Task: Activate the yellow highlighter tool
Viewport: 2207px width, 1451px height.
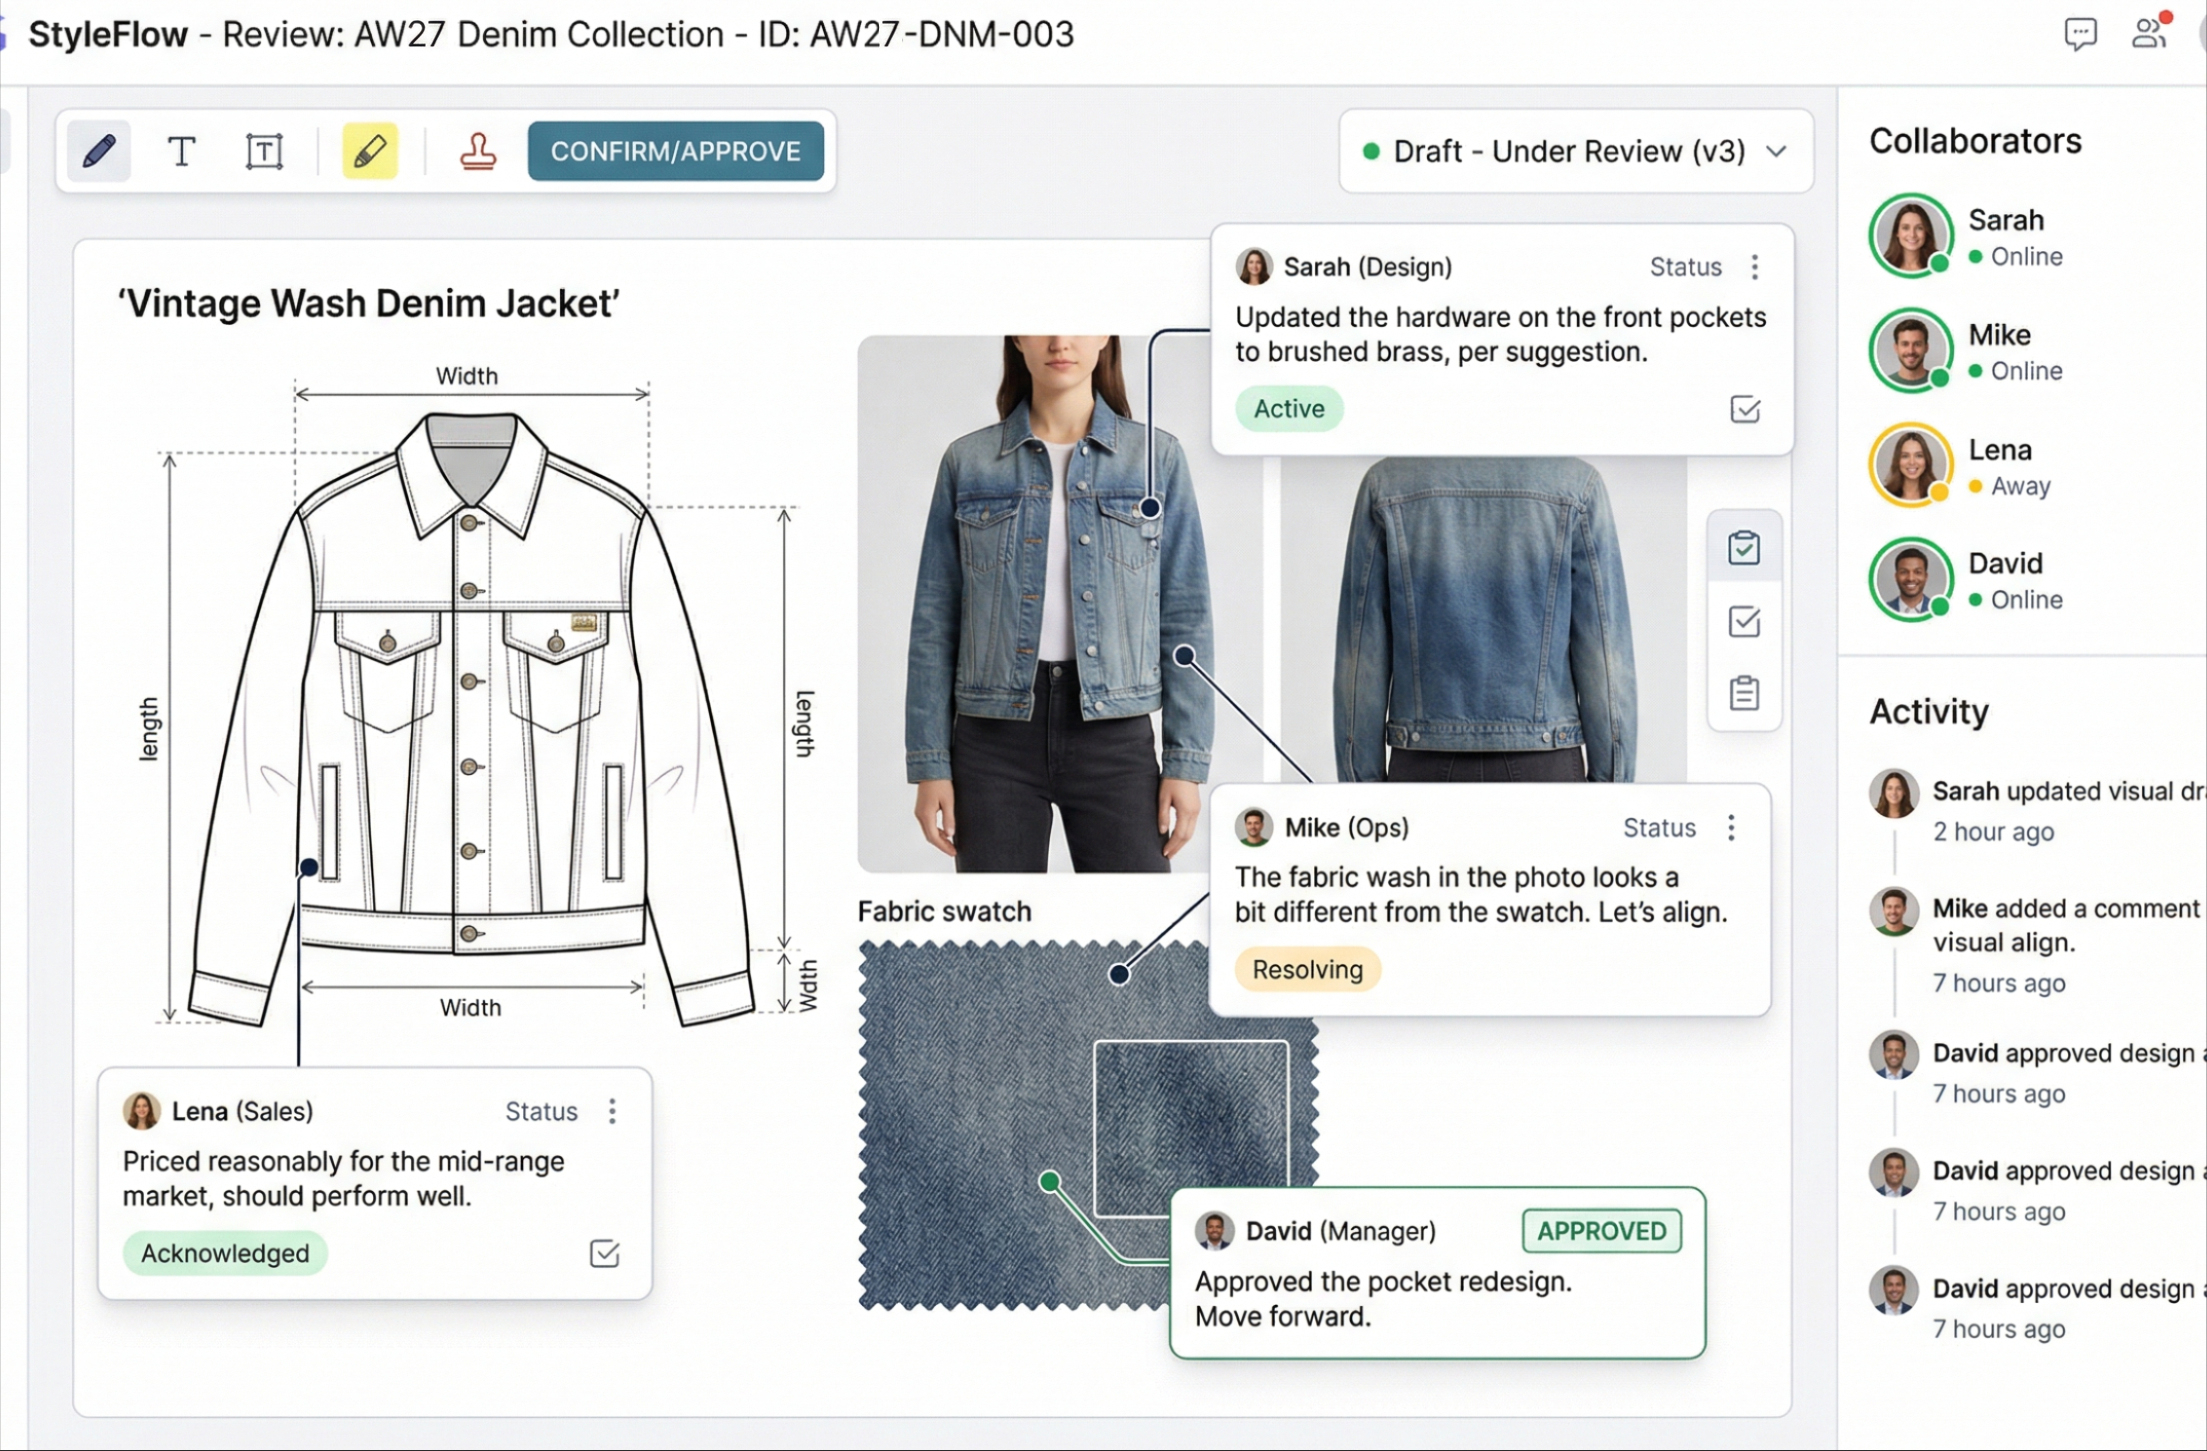Action: 370,152
